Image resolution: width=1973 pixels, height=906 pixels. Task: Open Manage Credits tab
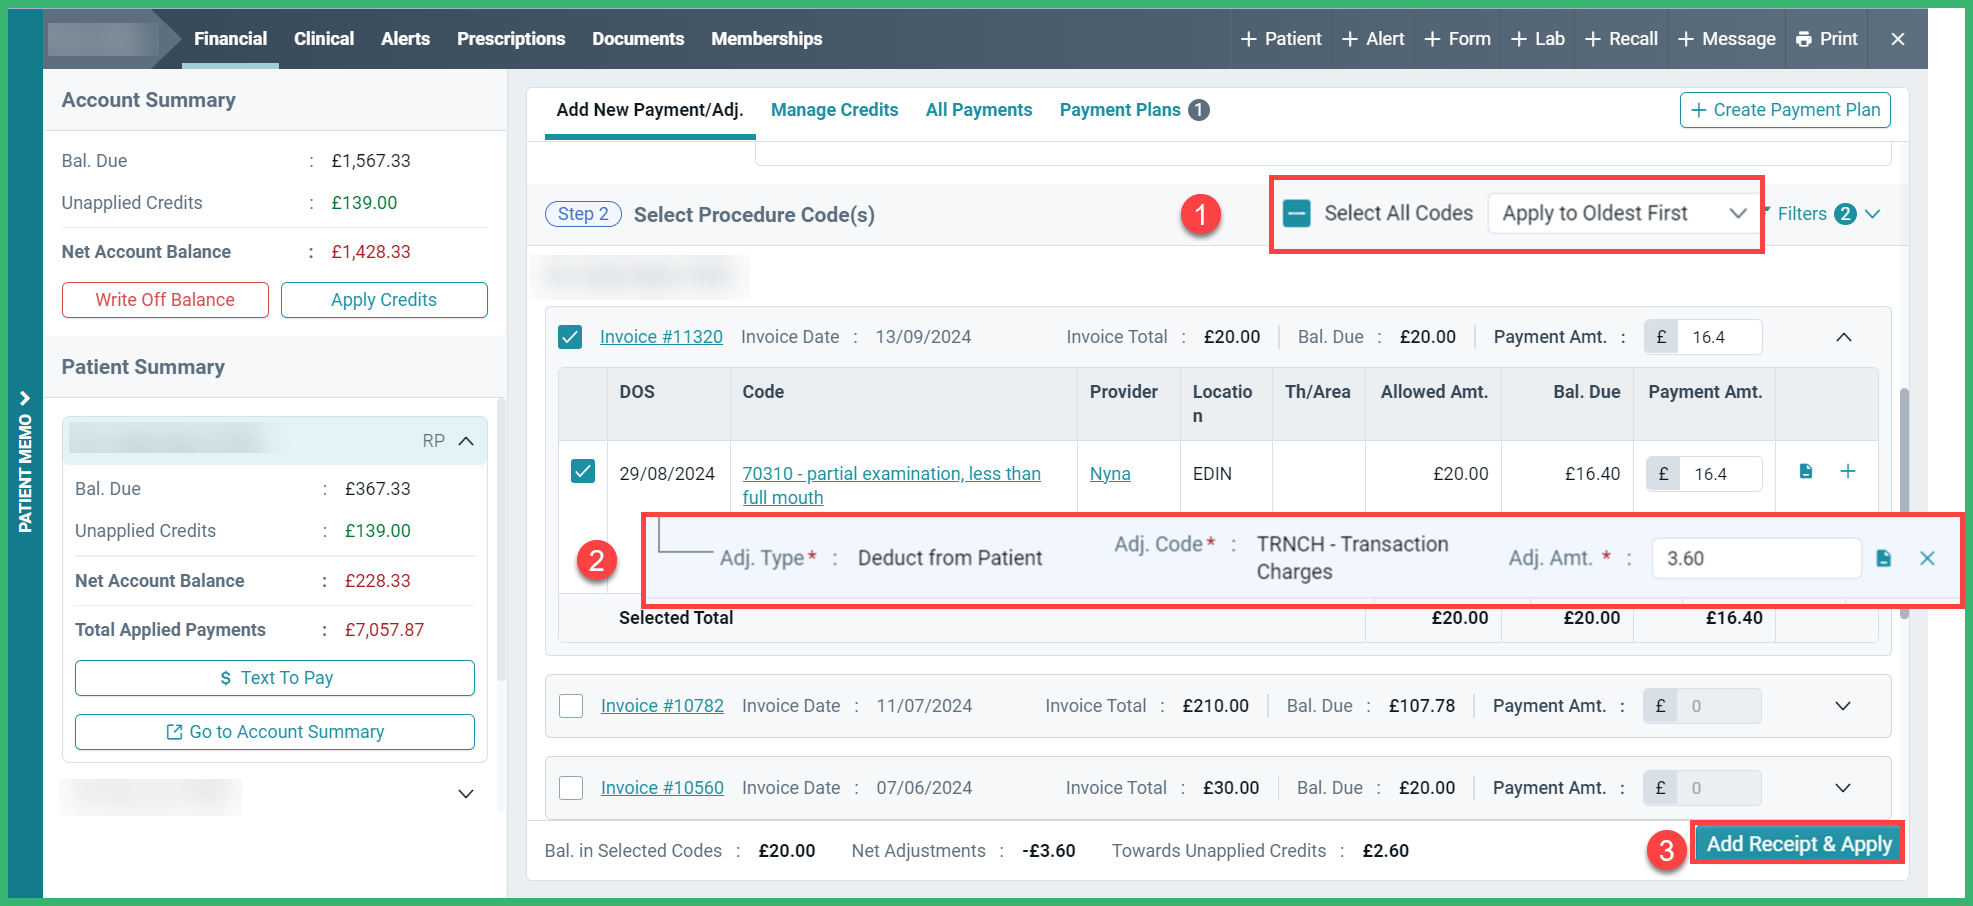tap(835, 110)
